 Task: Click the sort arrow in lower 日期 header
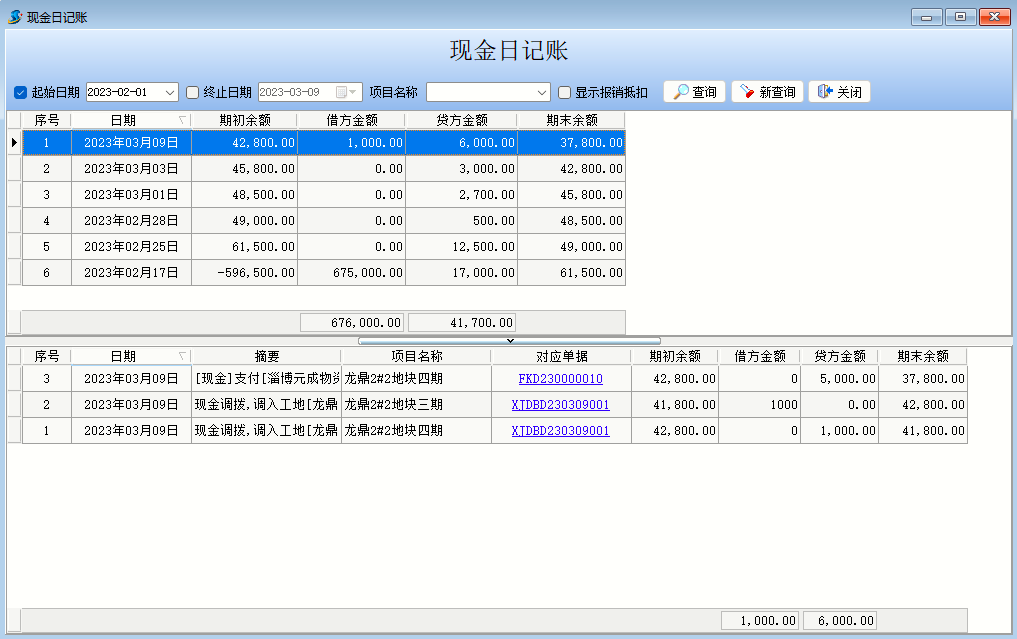182,356
